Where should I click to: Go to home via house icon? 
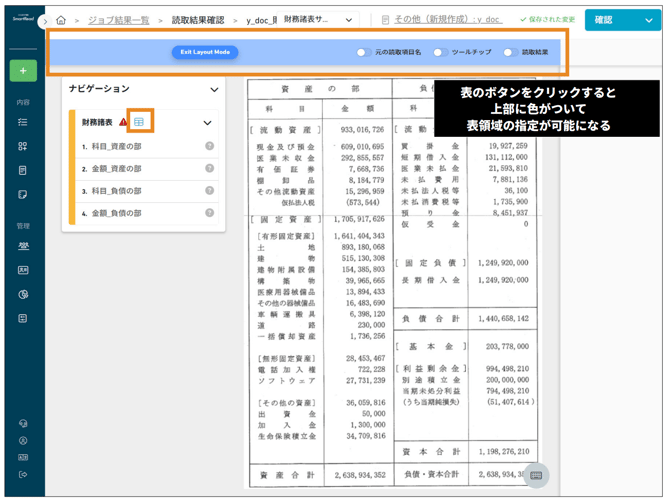click(62, 20)
